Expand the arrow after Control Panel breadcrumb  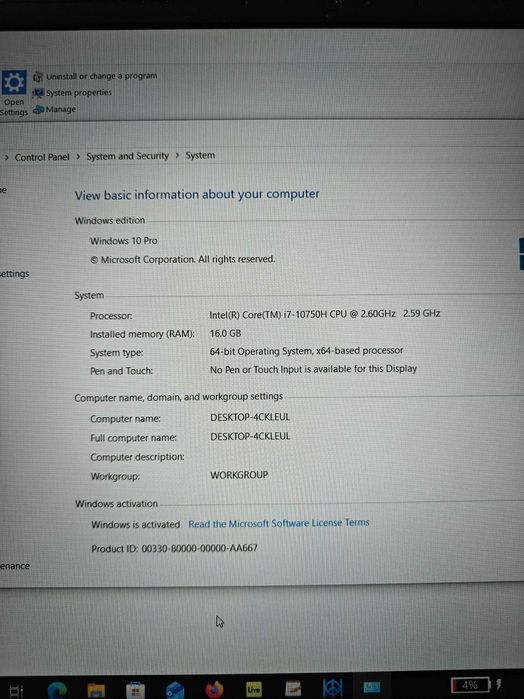[x=78, y=156]
